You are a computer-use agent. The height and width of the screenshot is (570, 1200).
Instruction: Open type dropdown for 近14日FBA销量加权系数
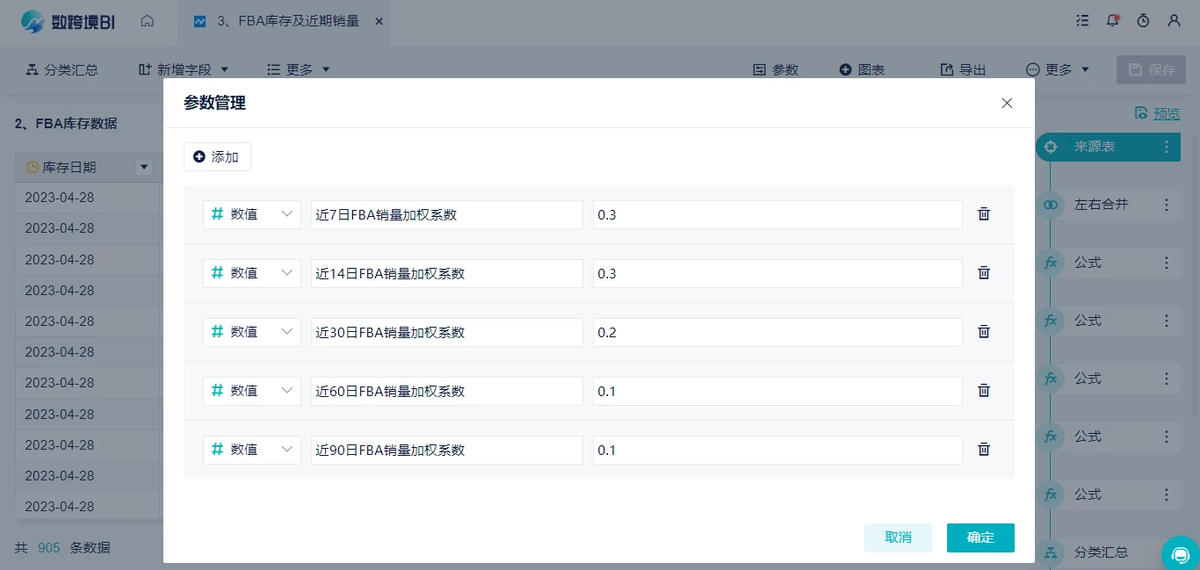(x=252, y=273)
